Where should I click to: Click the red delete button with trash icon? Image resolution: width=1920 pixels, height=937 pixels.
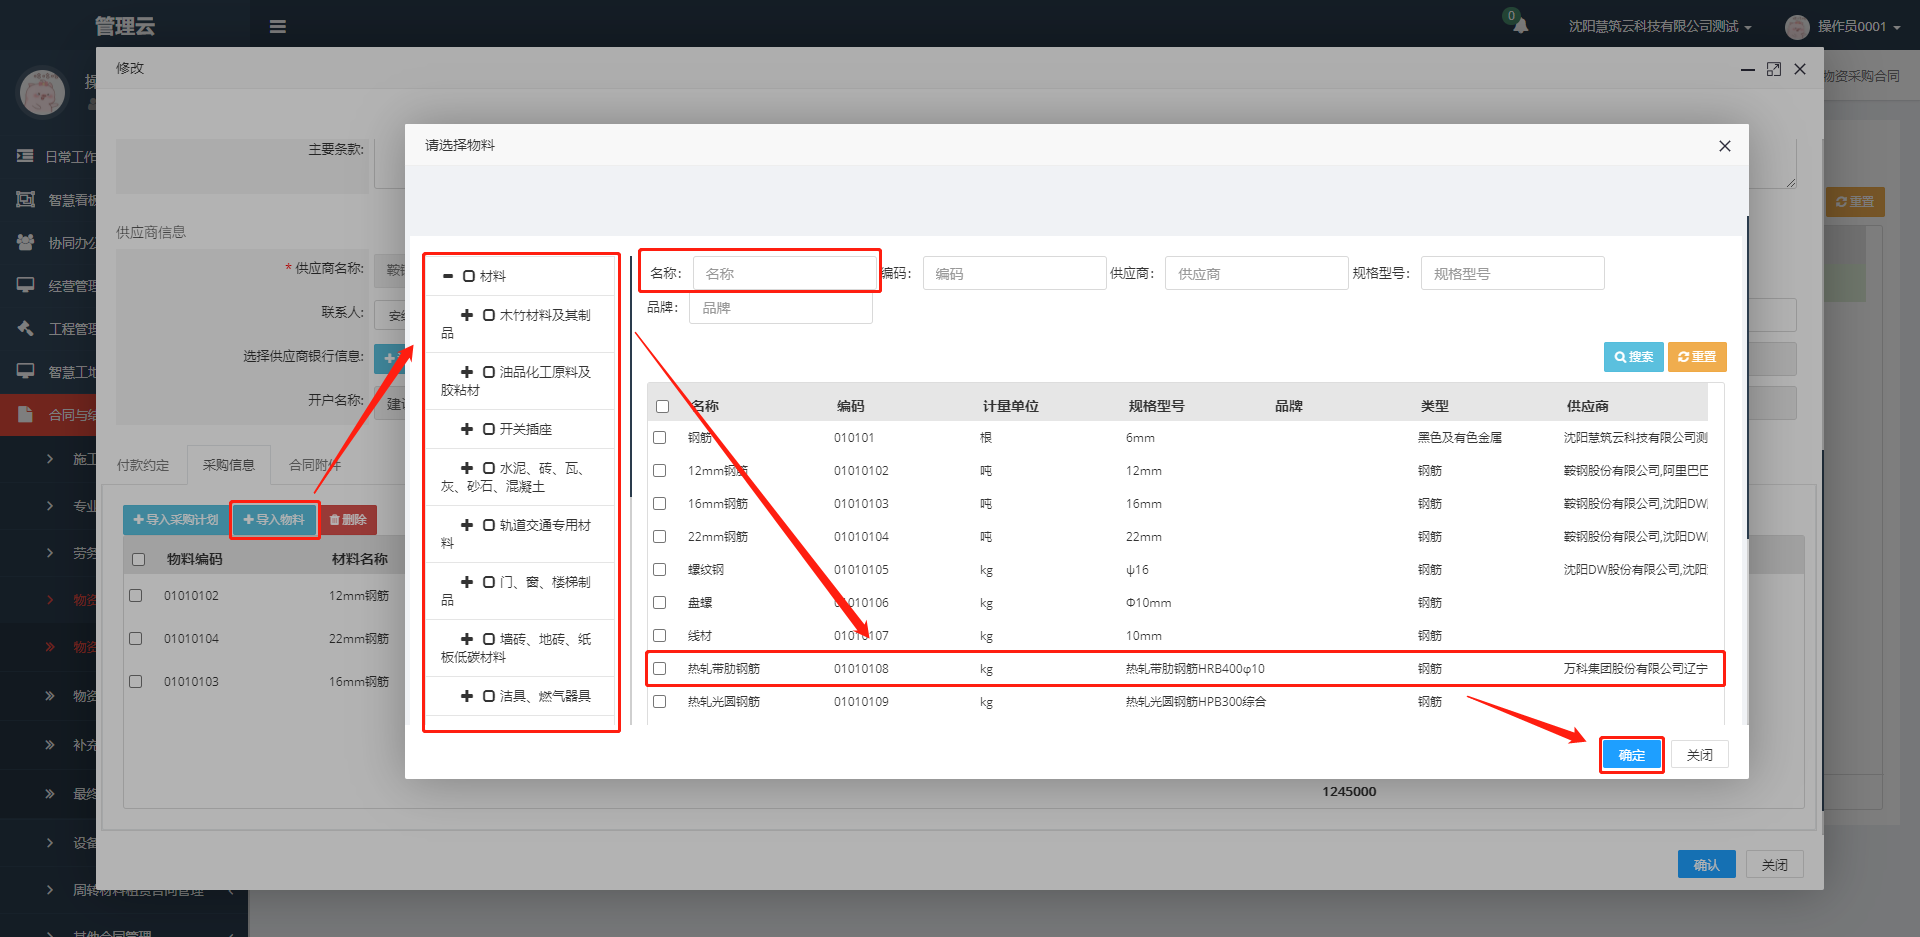coord(348,520)
